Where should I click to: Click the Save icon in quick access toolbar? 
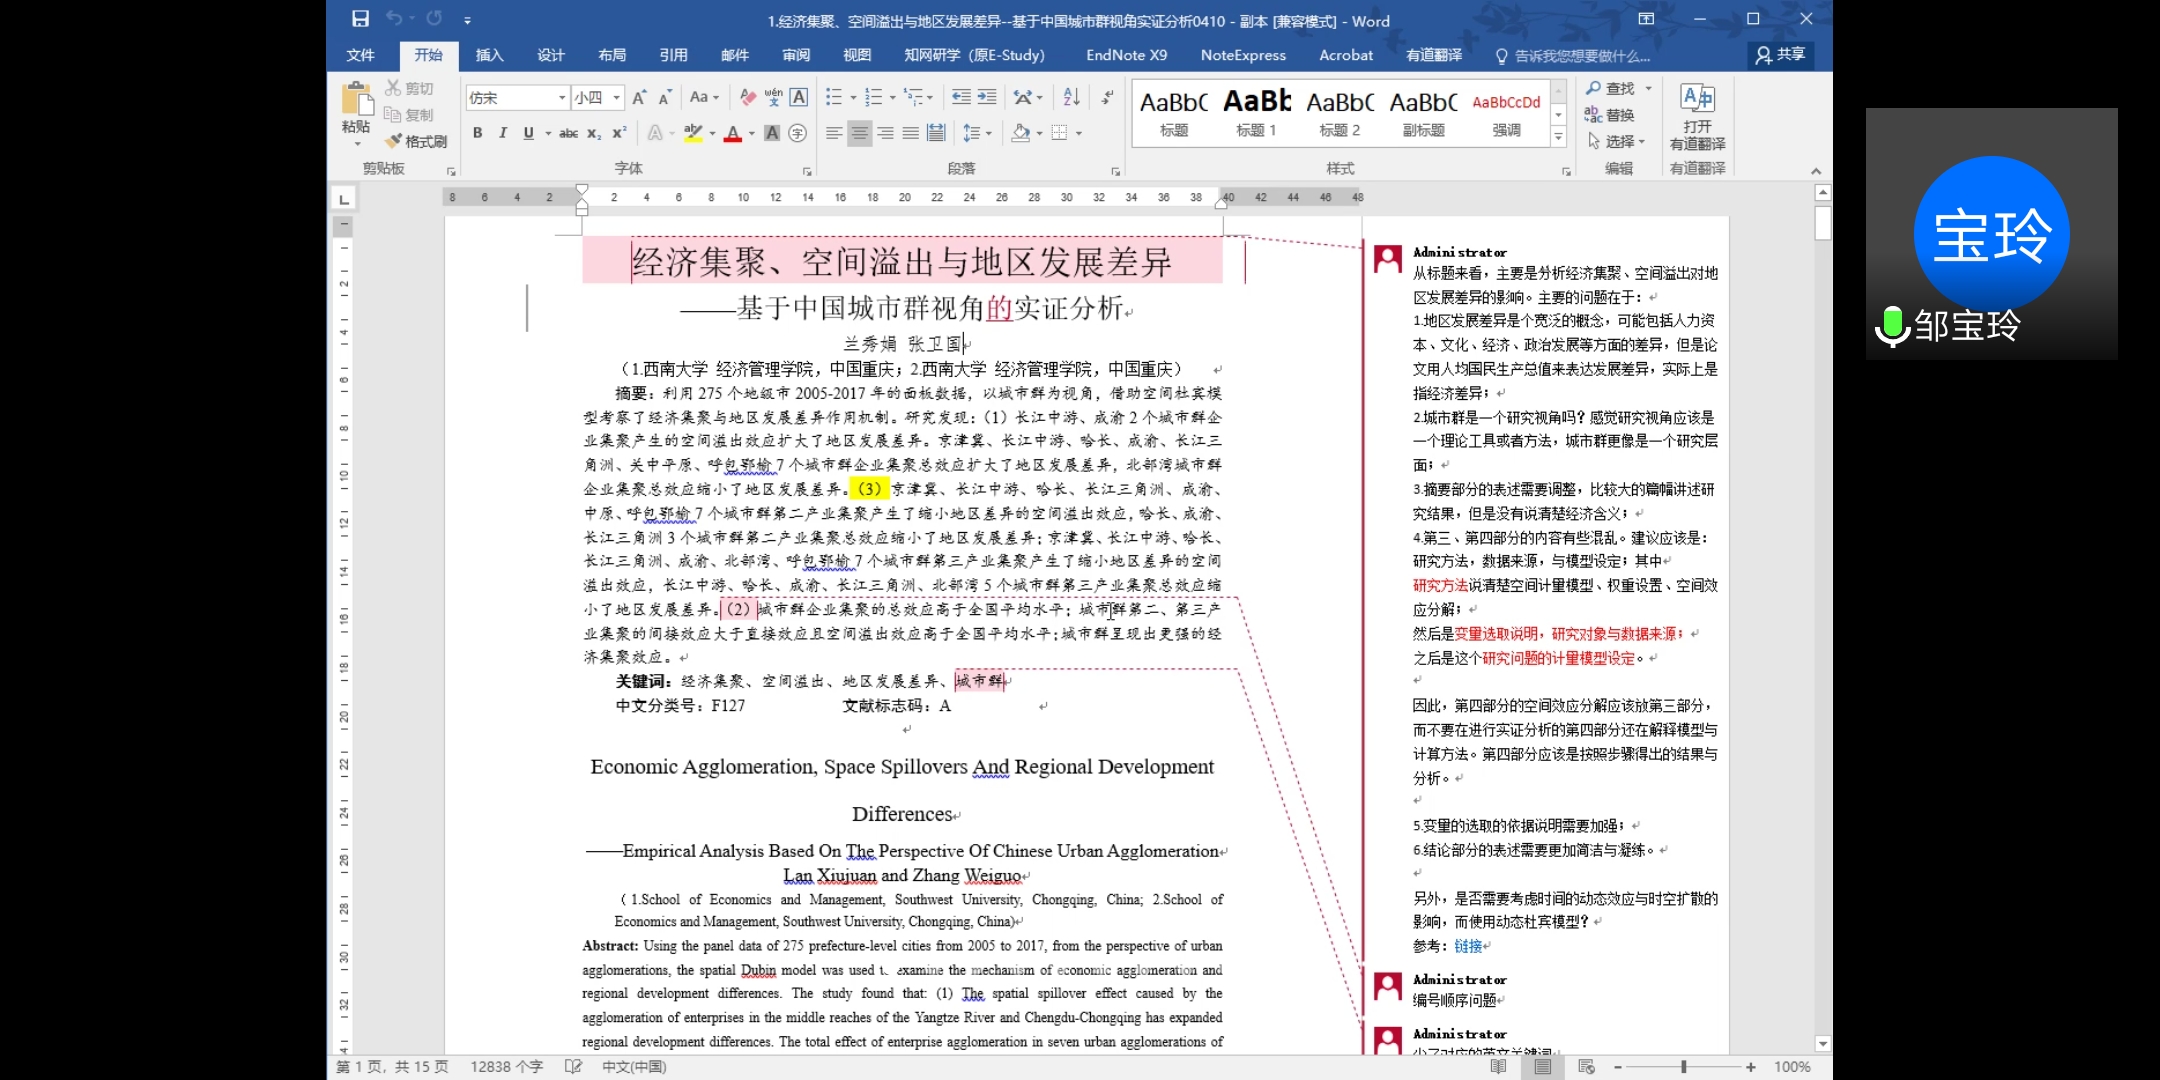point(359,18)
